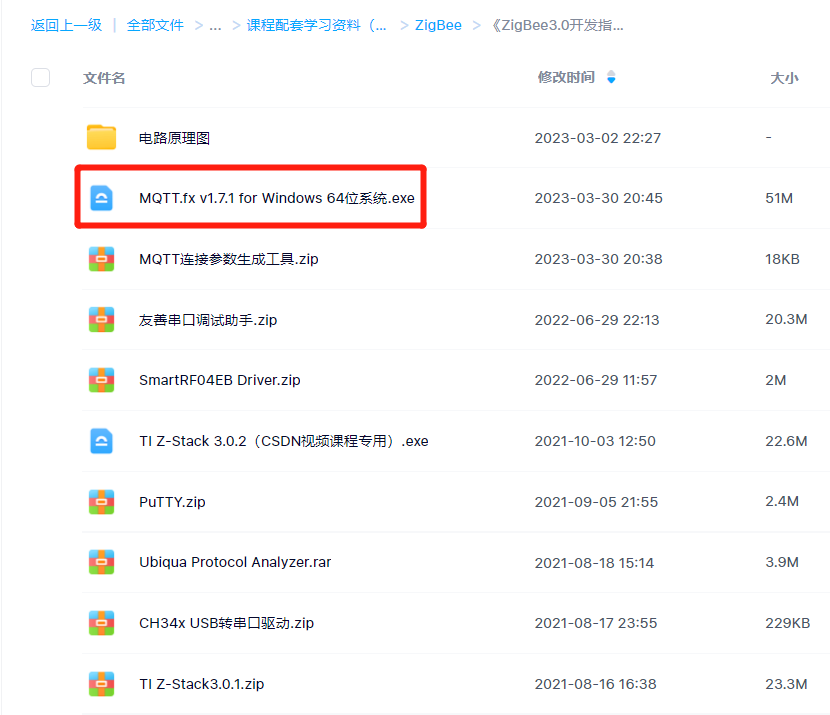This screenshot has height=715, width=830.
Task: Click the 文件名 column header
Action: pos(104,77)
